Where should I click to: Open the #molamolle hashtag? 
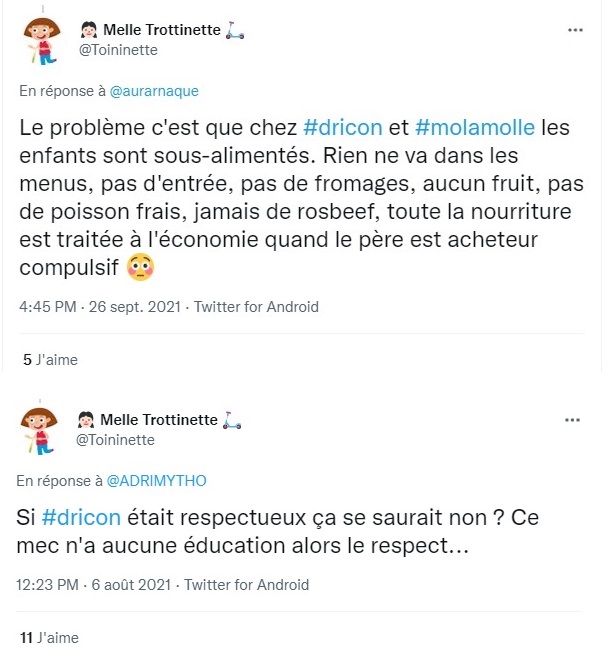[470, 129]
